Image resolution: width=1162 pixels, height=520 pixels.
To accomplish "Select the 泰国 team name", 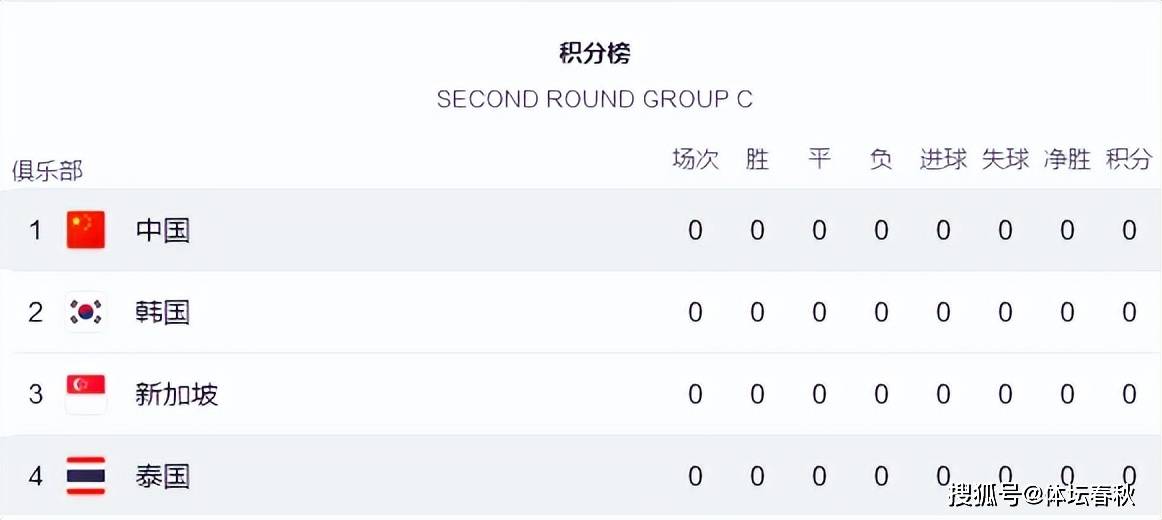I will point(163,476).
